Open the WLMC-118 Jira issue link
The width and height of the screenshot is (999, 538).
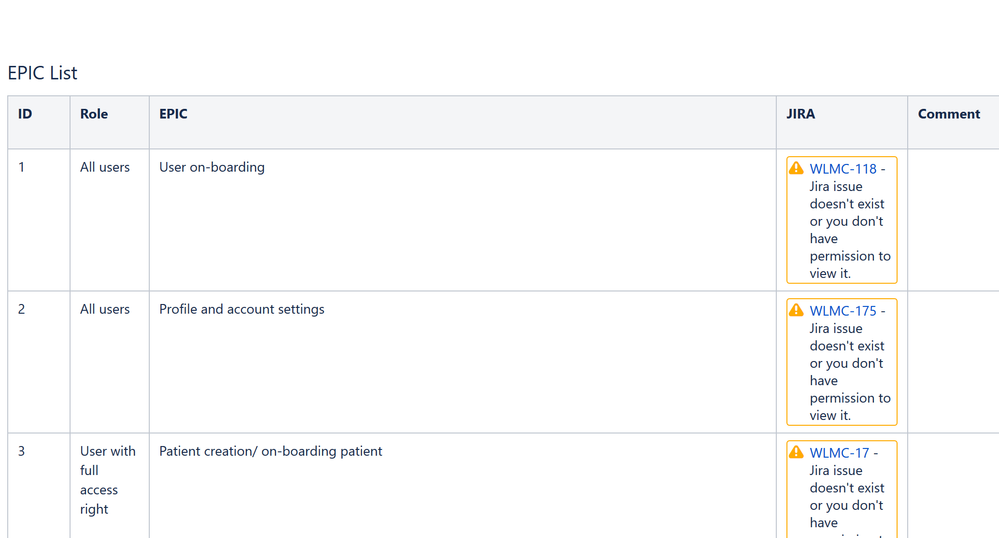tap(843, 169)
